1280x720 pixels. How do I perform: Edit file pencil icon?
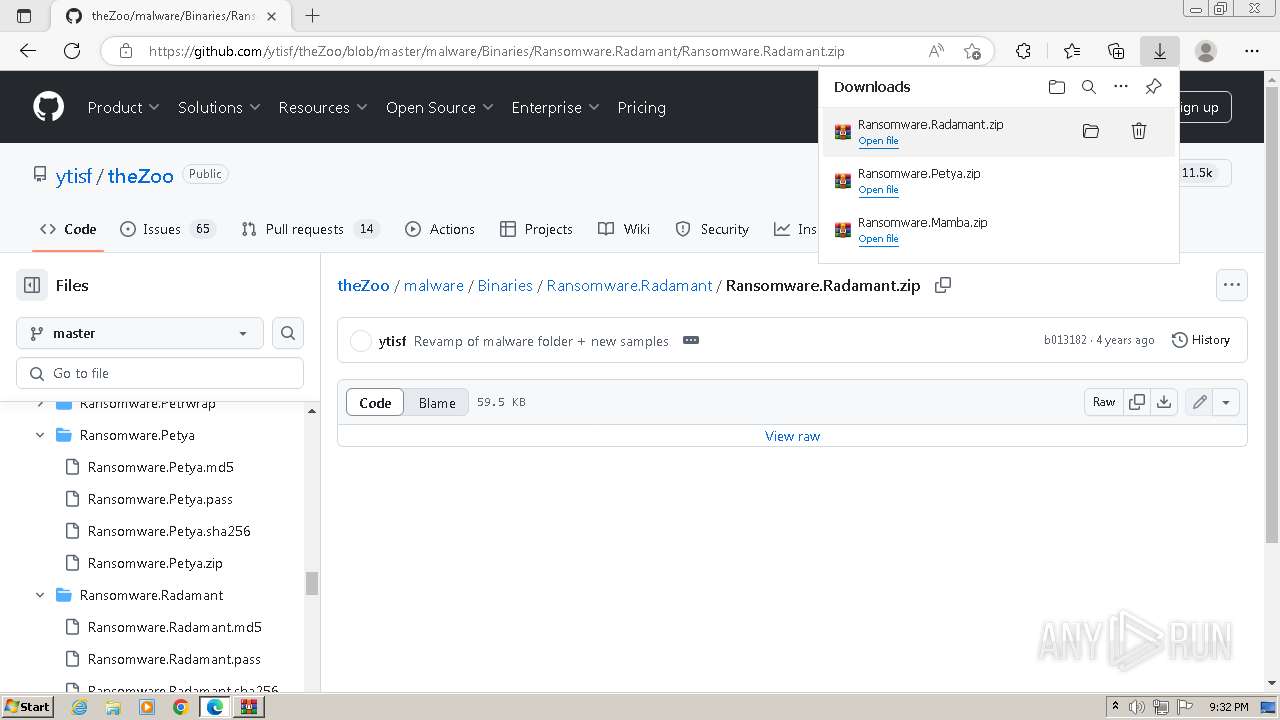coord(1199,402)
